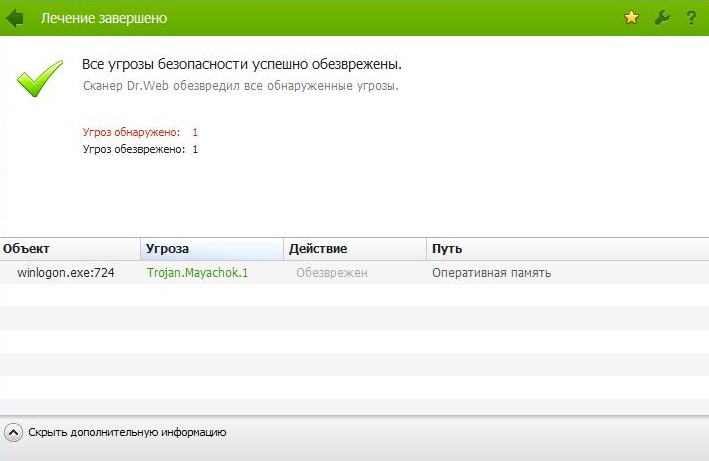This screenshot has width=709, height=461.
Task: Sort by the 'Действие' column header
Action: tap(317, 249)
